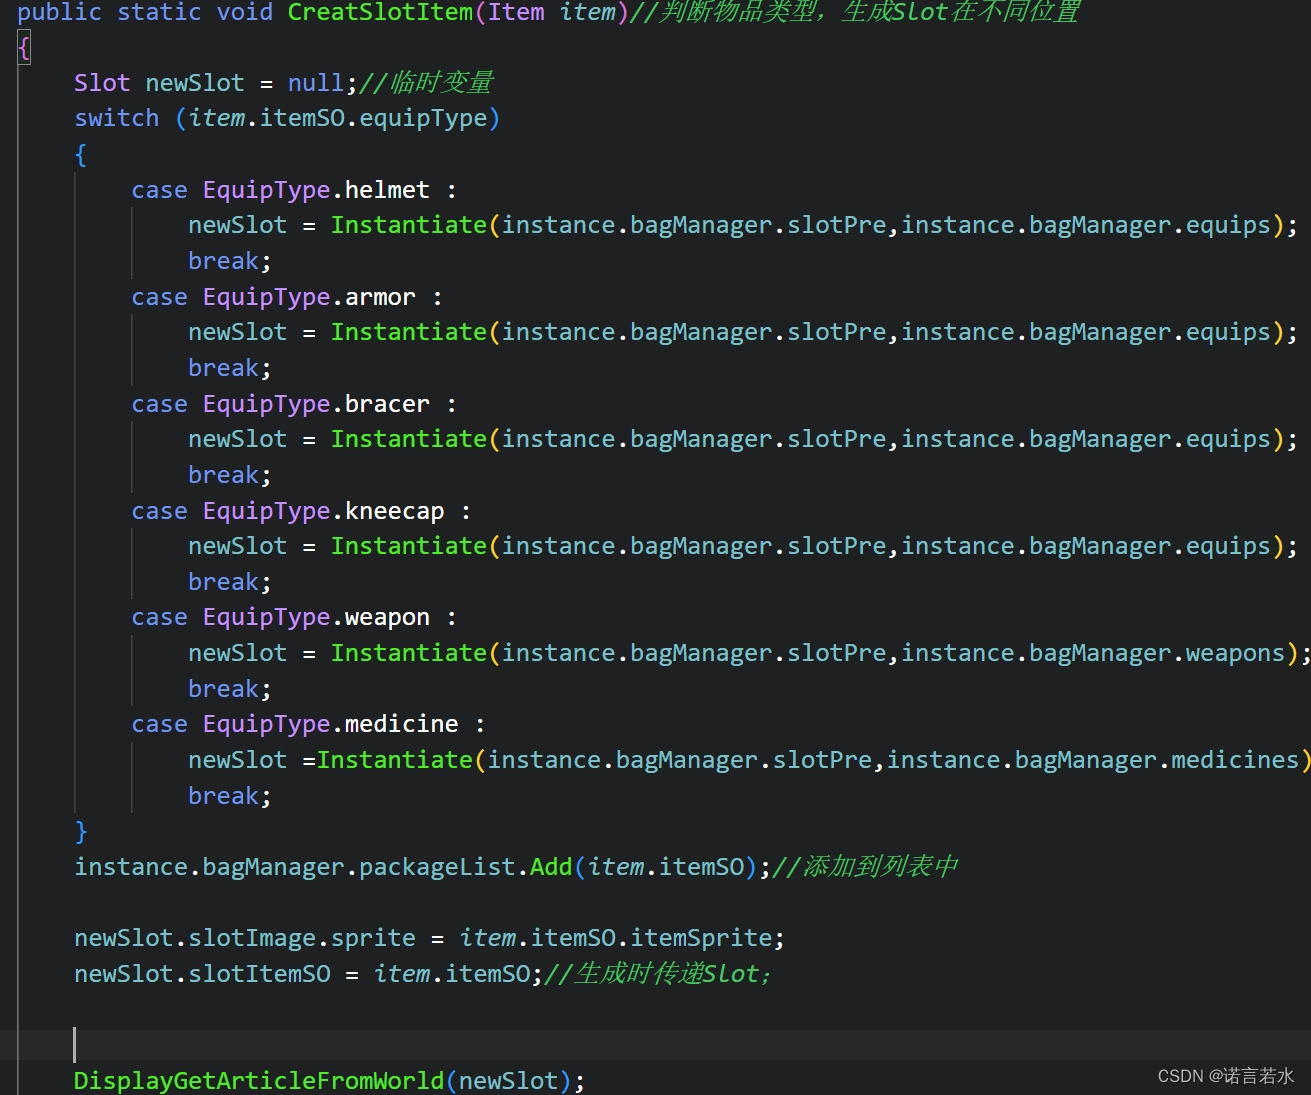Viewport: 1311px width, 1095px height.
Task: Click the '//添加到列表中' comment
Action: 866,867
